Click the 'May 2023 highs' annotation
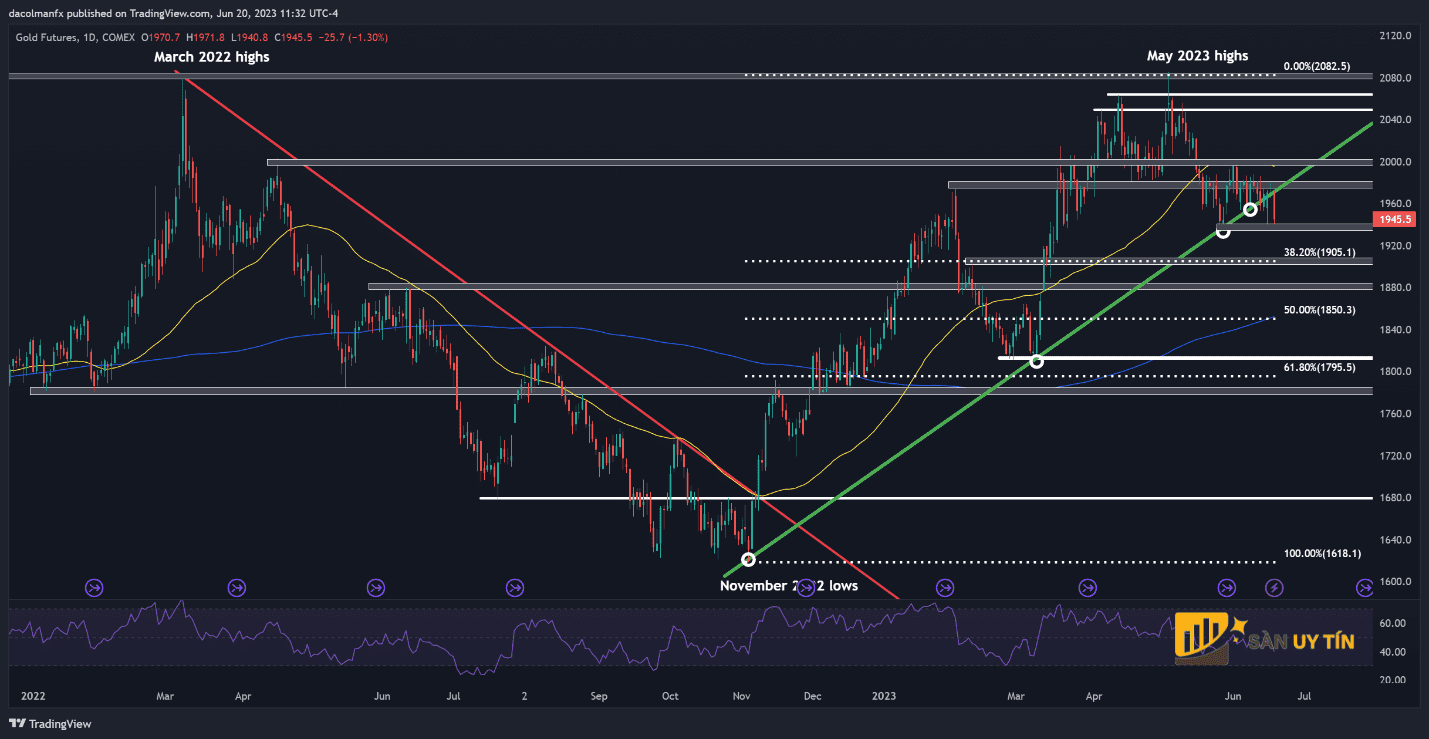The width and height of the screenshot is (1429, 739). (1197, 56)
